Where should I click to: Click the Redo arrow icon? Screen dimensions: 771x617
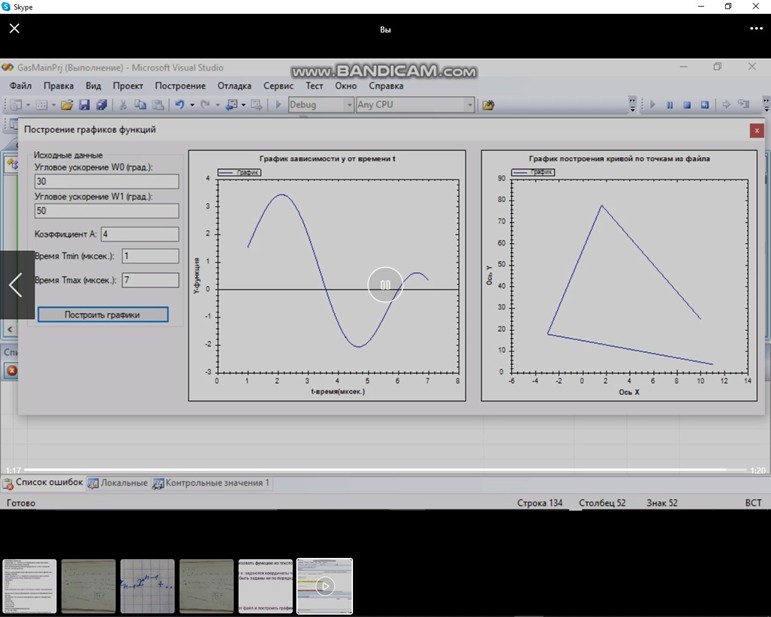[205, 105]
